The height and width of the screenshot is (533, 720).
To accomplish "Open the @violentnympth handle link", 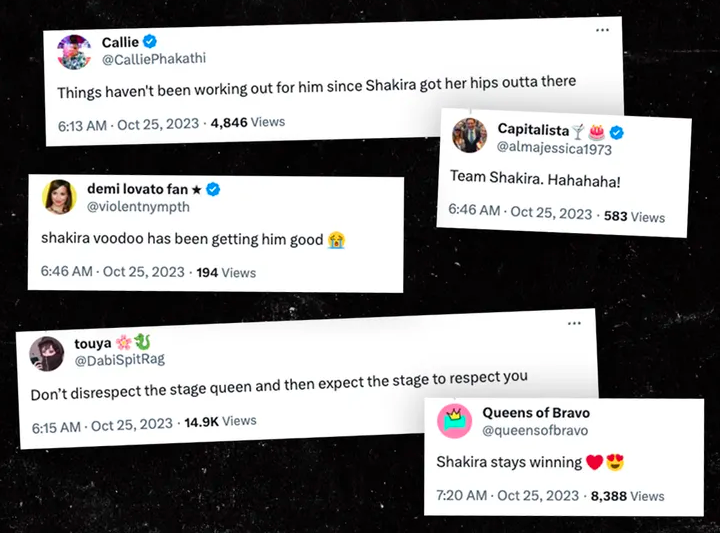I will tap(138, 207).
